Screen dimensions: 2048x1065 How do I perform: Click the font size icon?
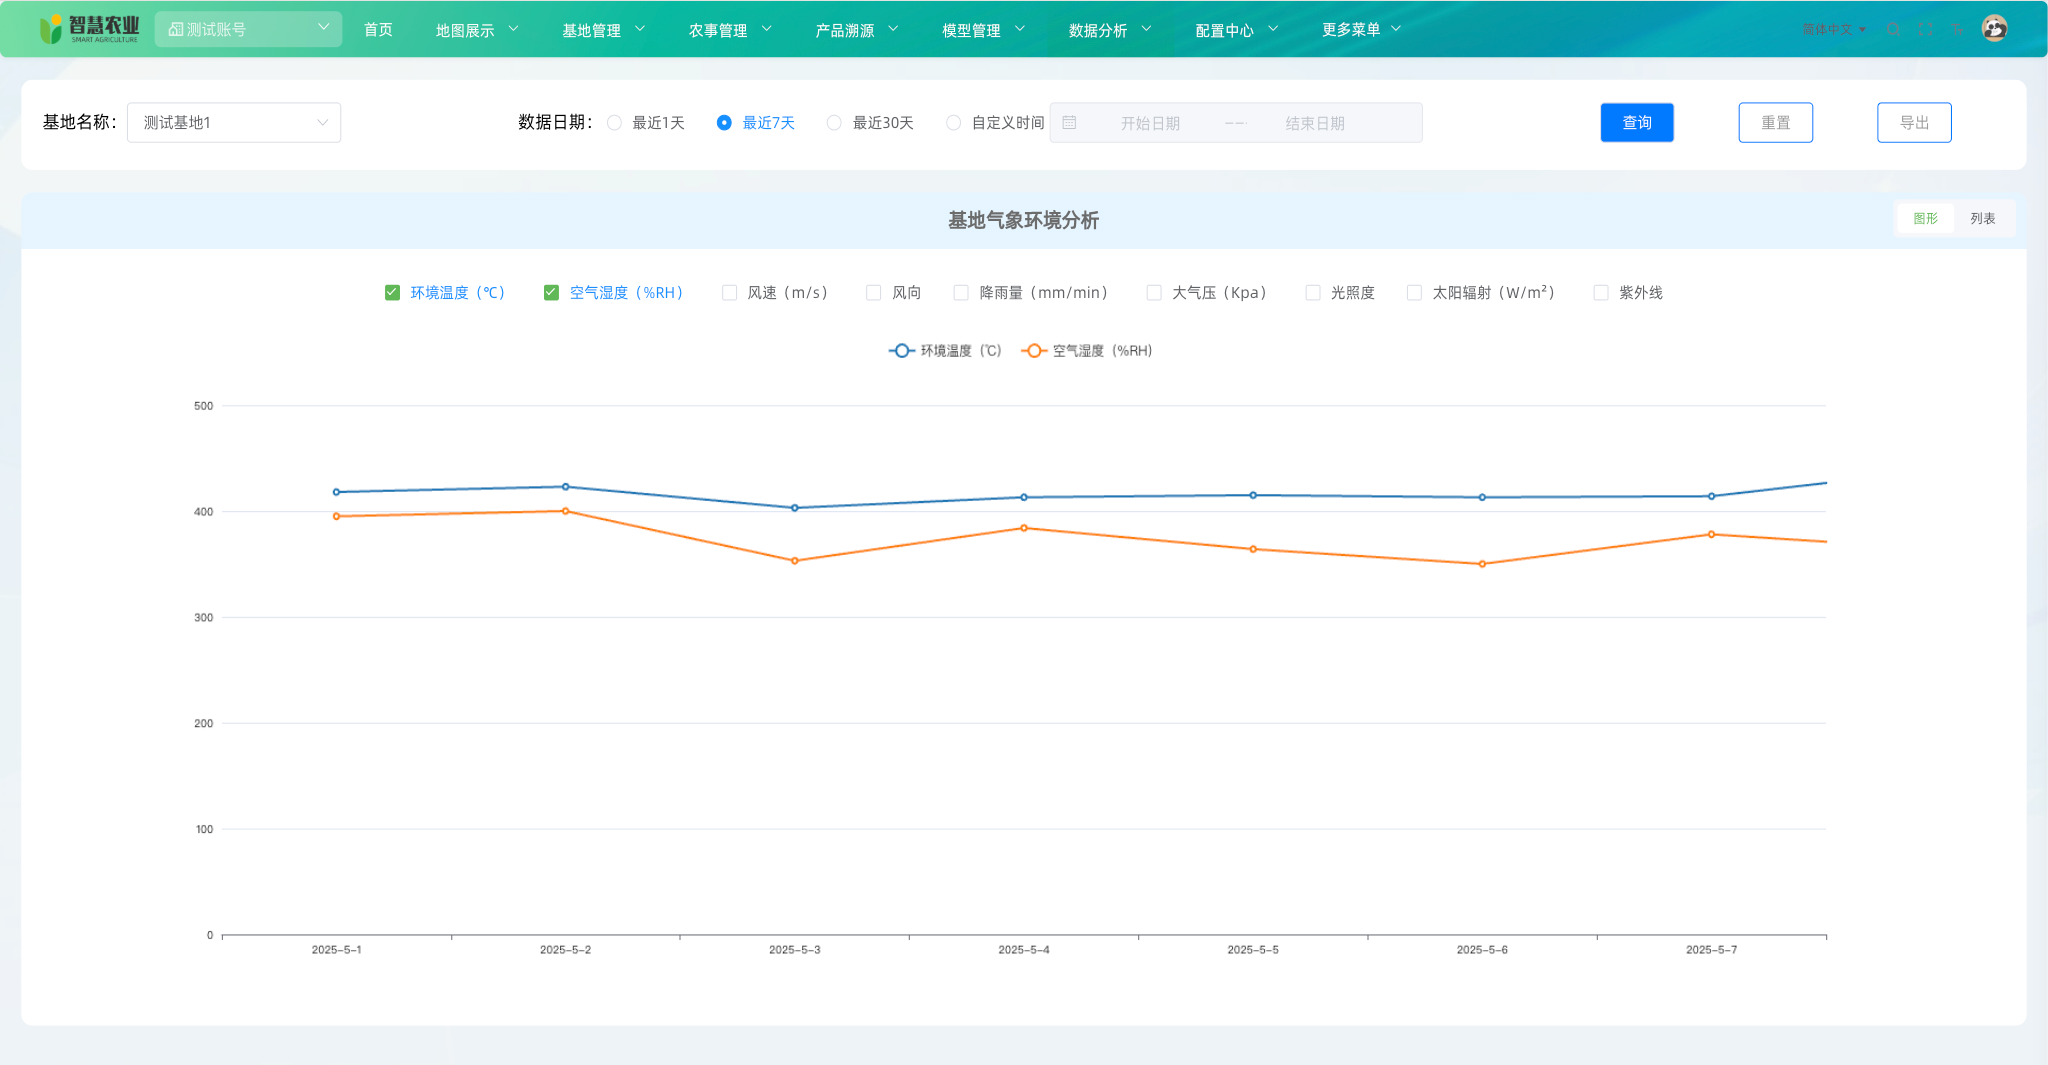(1957, 29)
